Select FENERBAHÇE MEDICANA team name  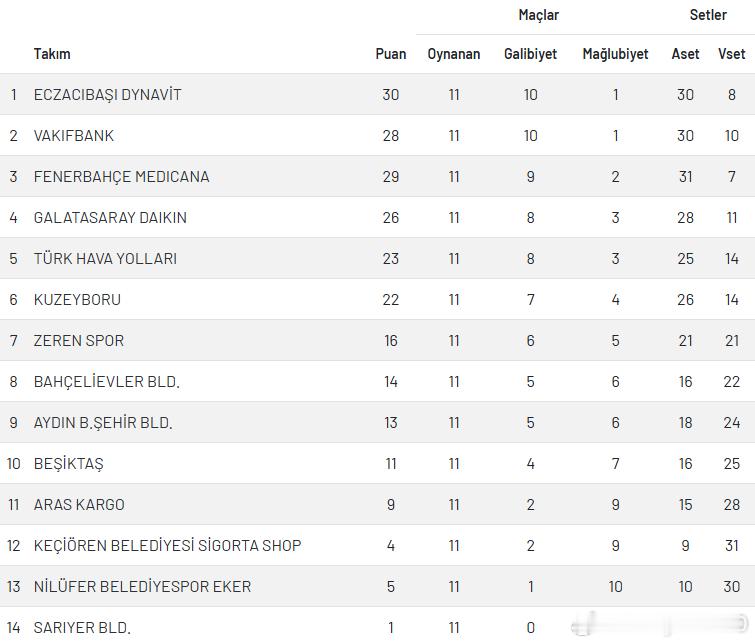pos(121,177)
